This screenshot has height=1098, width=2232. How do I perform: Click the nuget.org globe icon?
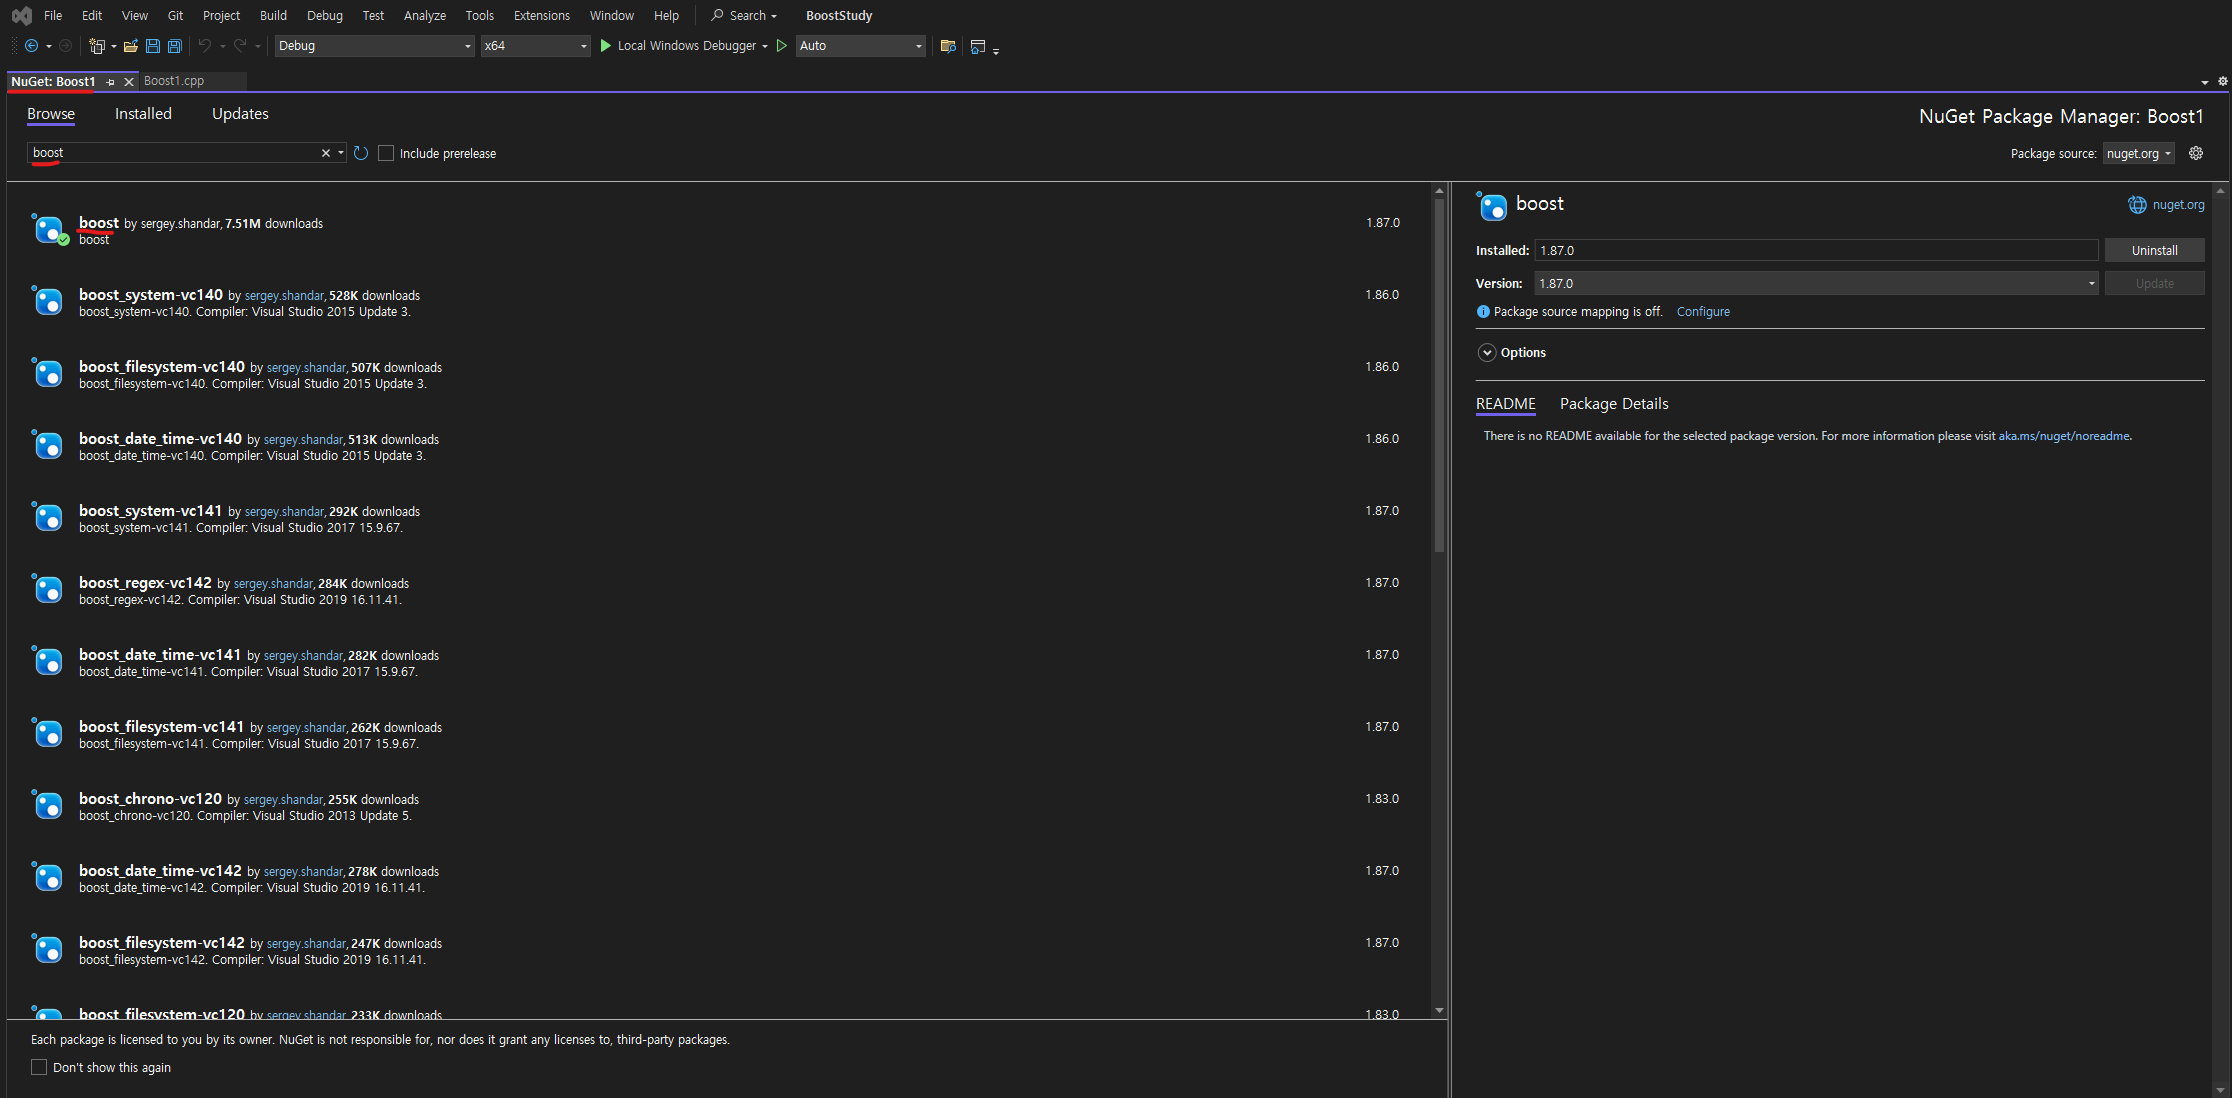(2137, 205)
